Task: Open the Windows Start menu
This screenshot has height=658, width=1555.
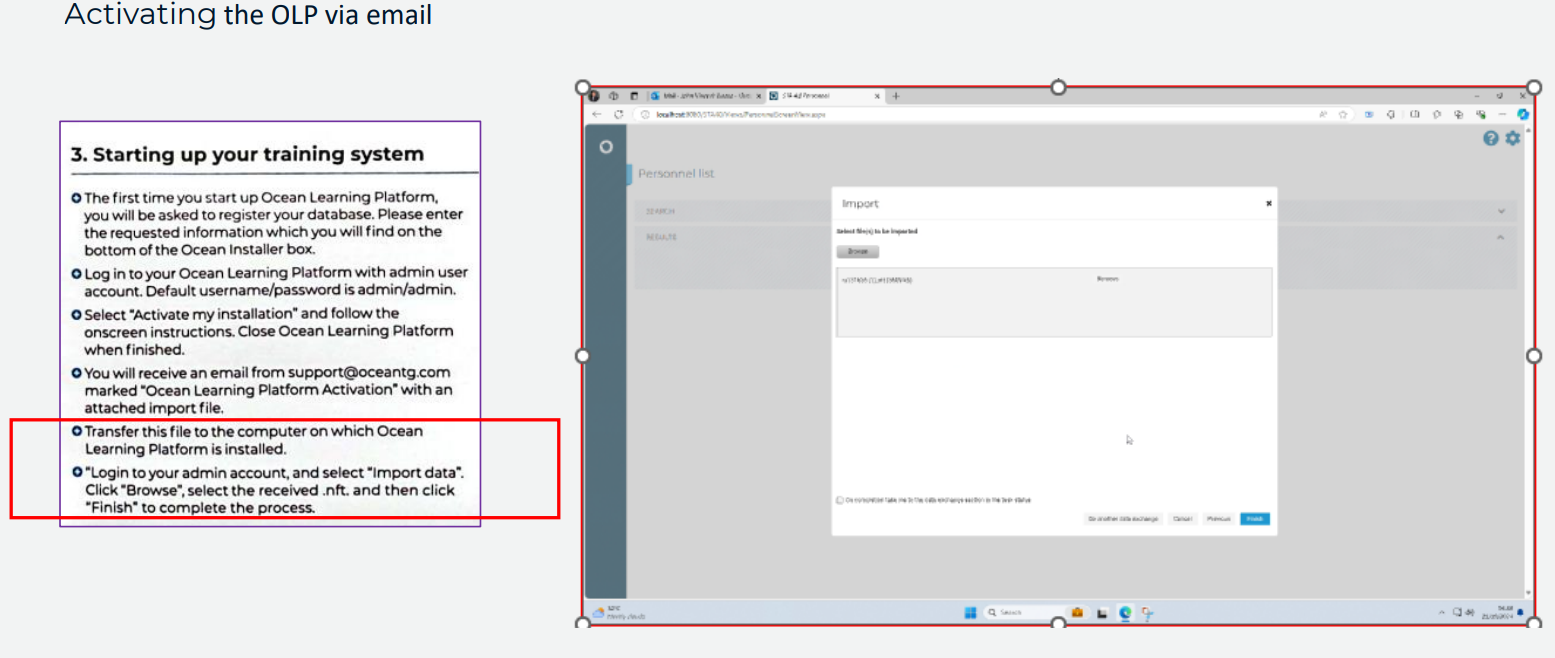Action: coord(968,612)
